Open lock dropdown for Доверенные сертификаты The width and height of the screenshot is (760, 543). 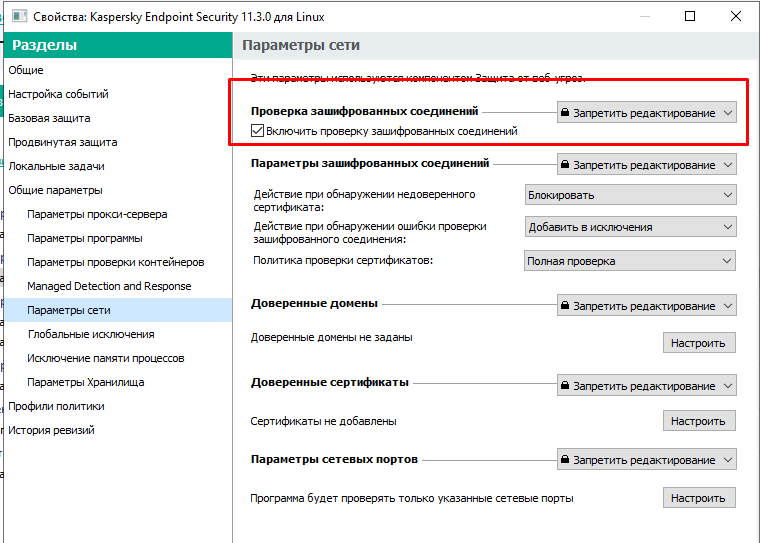click(647, 386)
